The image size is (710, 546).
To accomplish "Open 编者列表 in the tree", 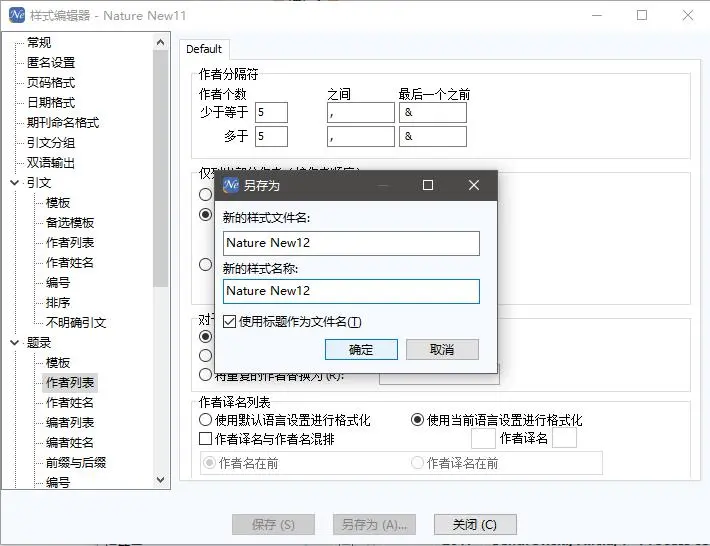I will coord(70,422).
